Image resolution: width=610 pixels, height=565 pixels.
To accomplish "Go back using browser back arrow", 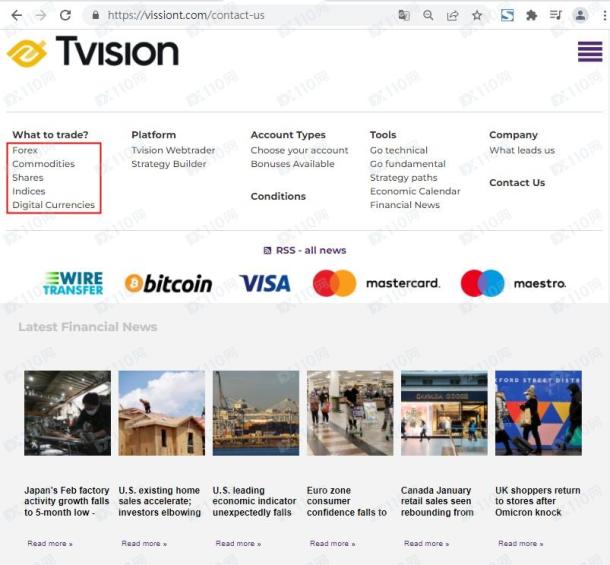I will tap(16, 16).
